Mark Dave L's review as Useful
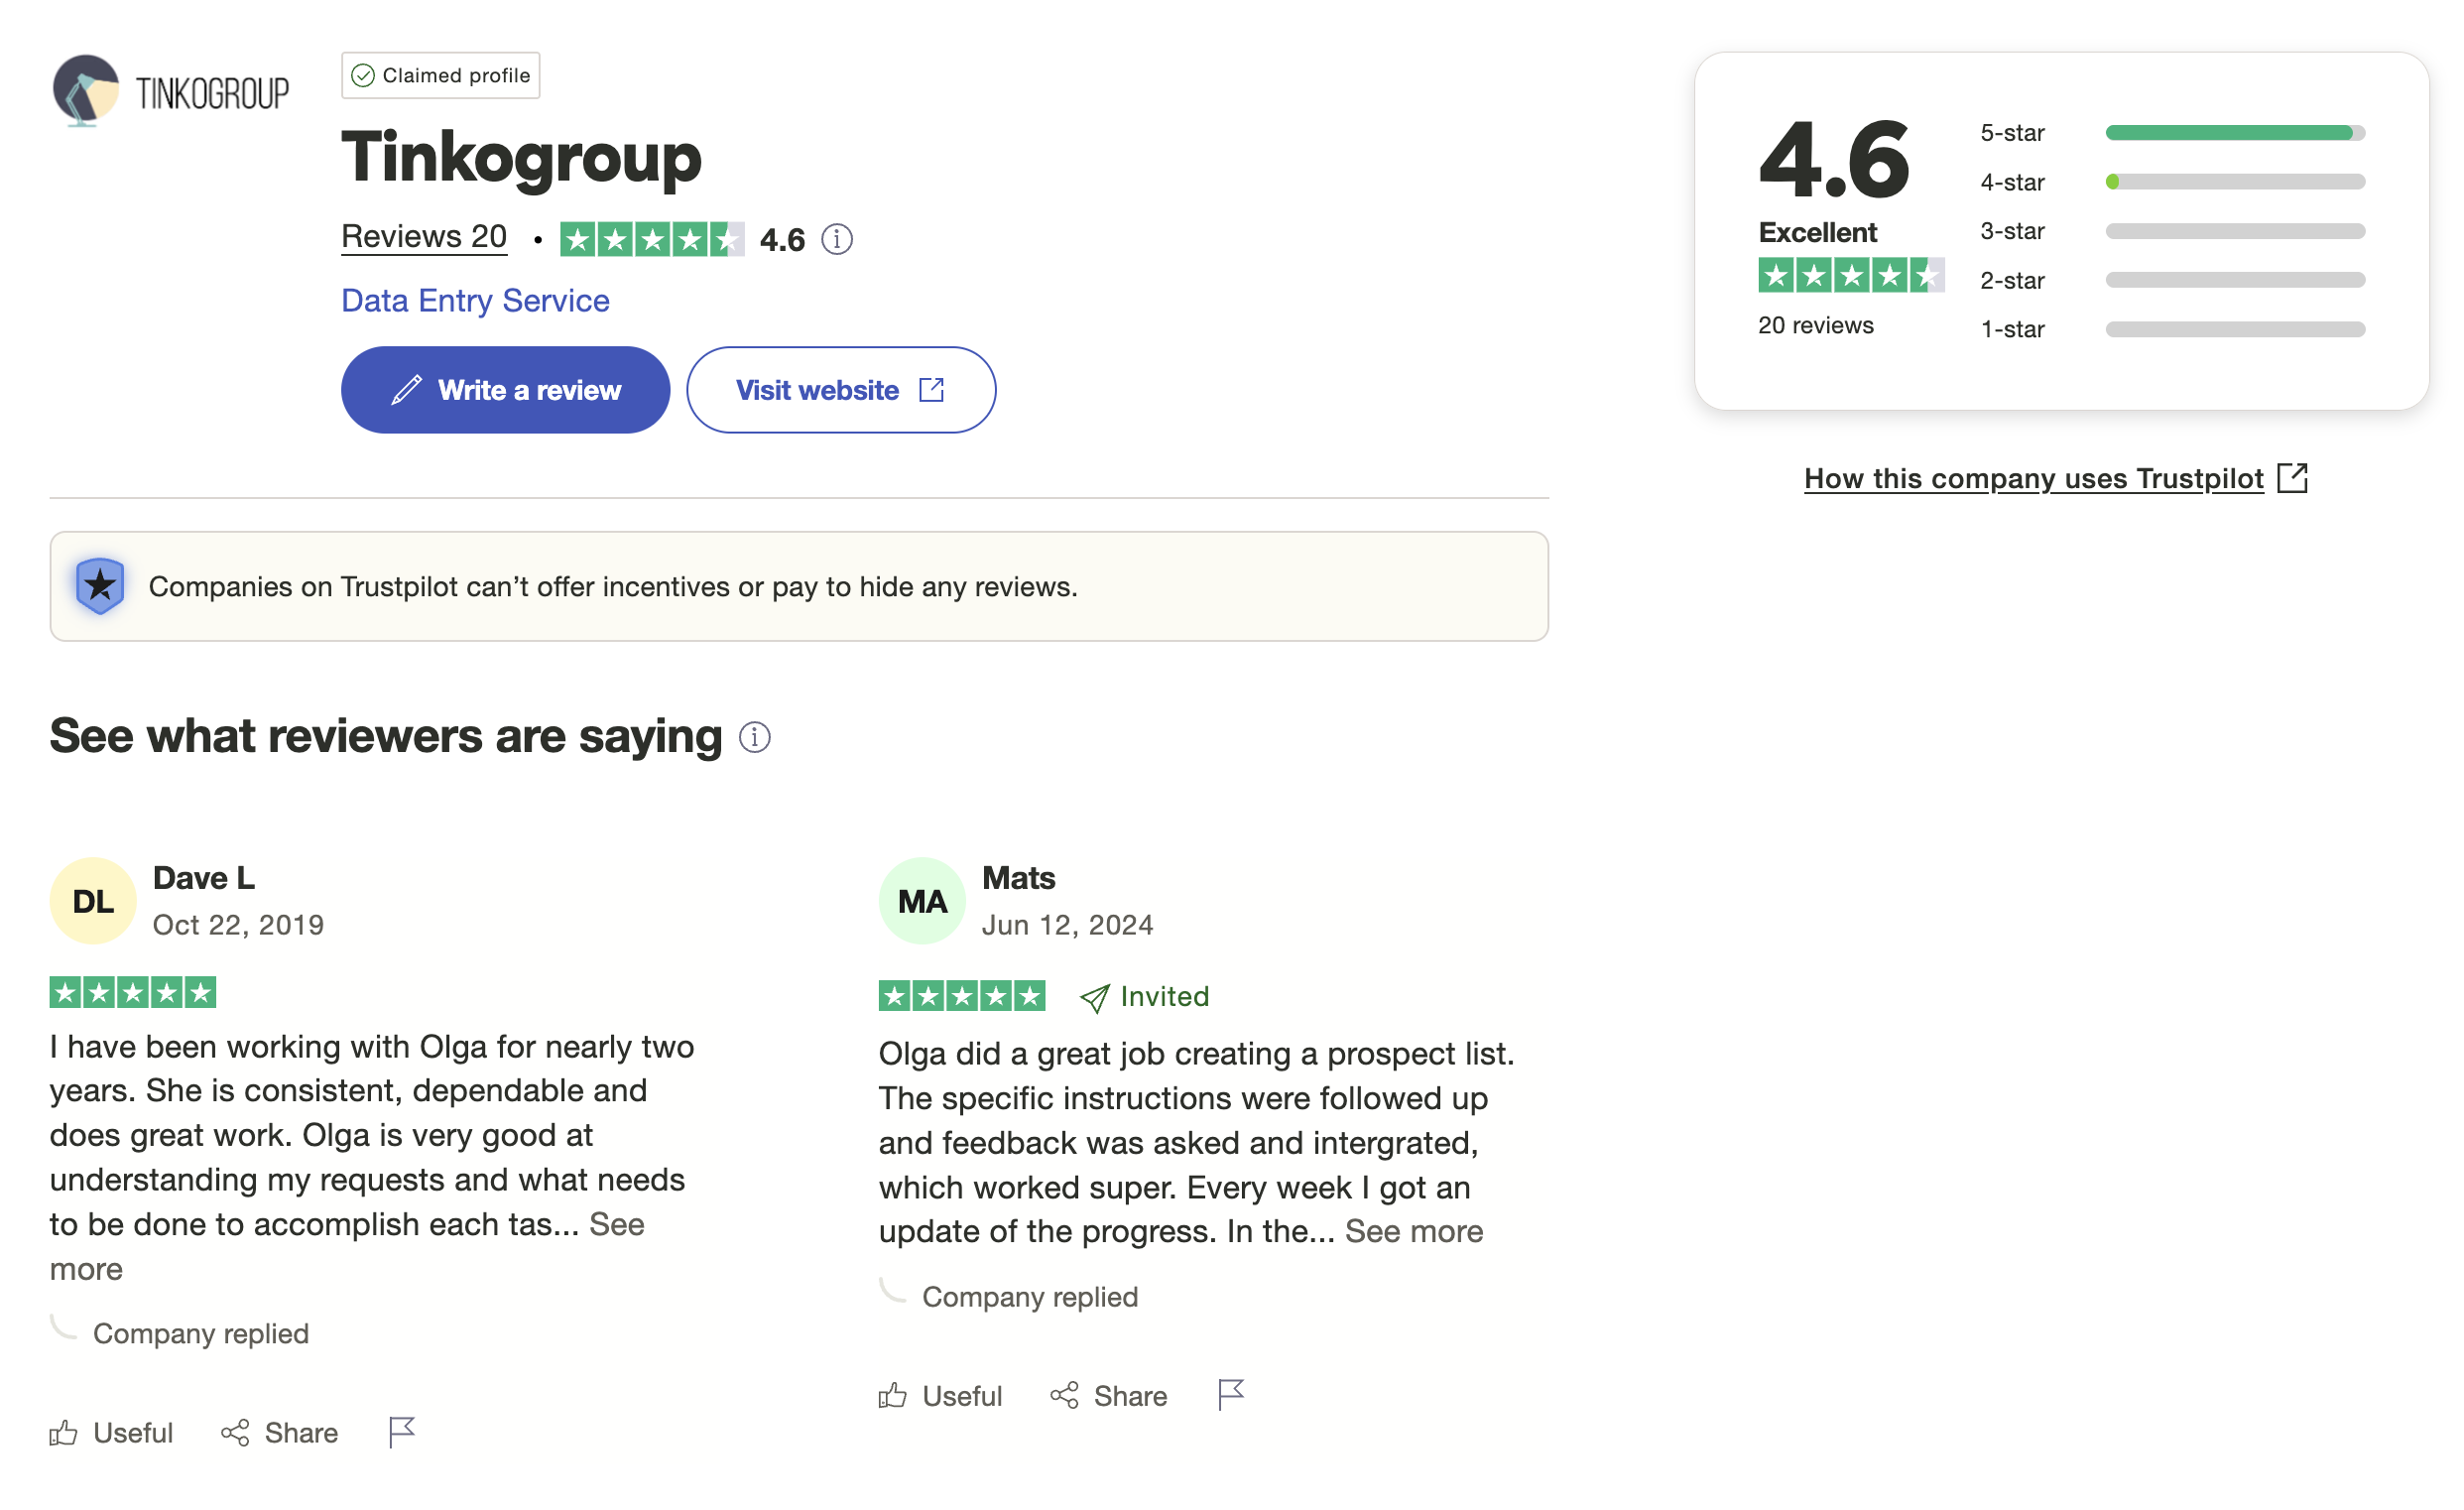Image resolution: width=2464 pixels, height=1510 pixels. [111, 1433]
